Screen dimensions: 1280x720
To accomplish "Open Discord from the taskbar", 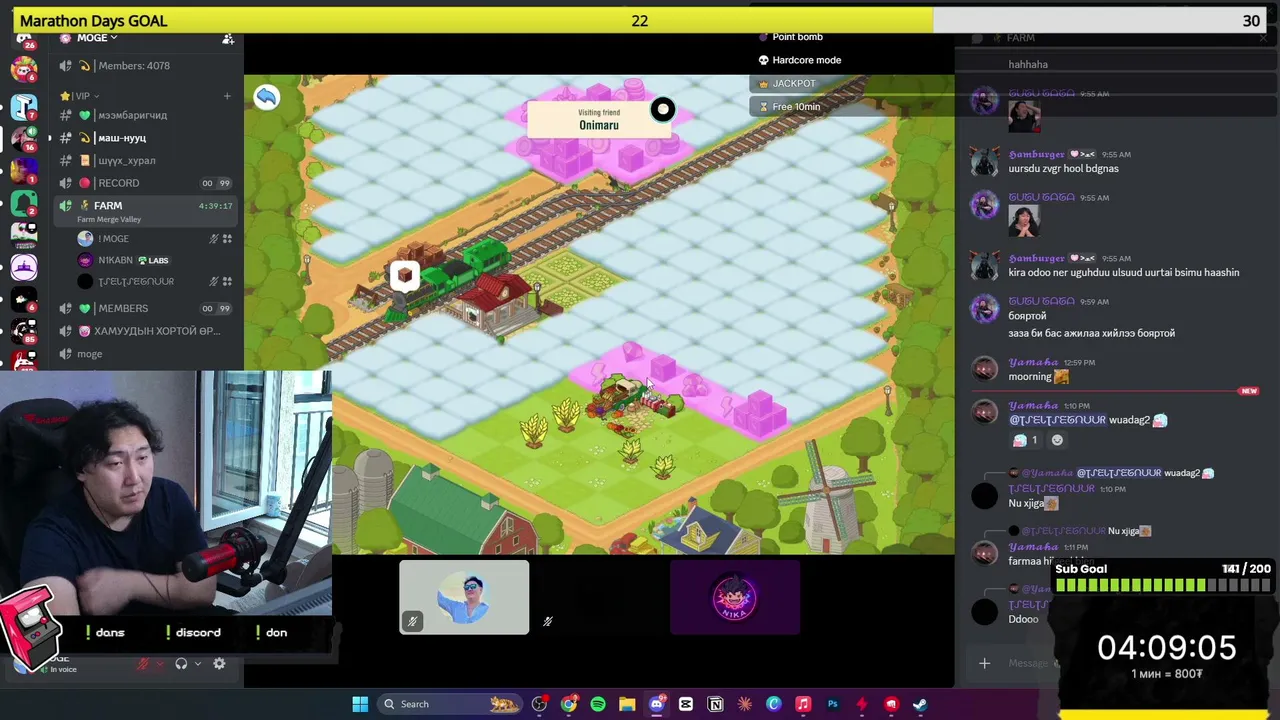I will tap(657, 704).
